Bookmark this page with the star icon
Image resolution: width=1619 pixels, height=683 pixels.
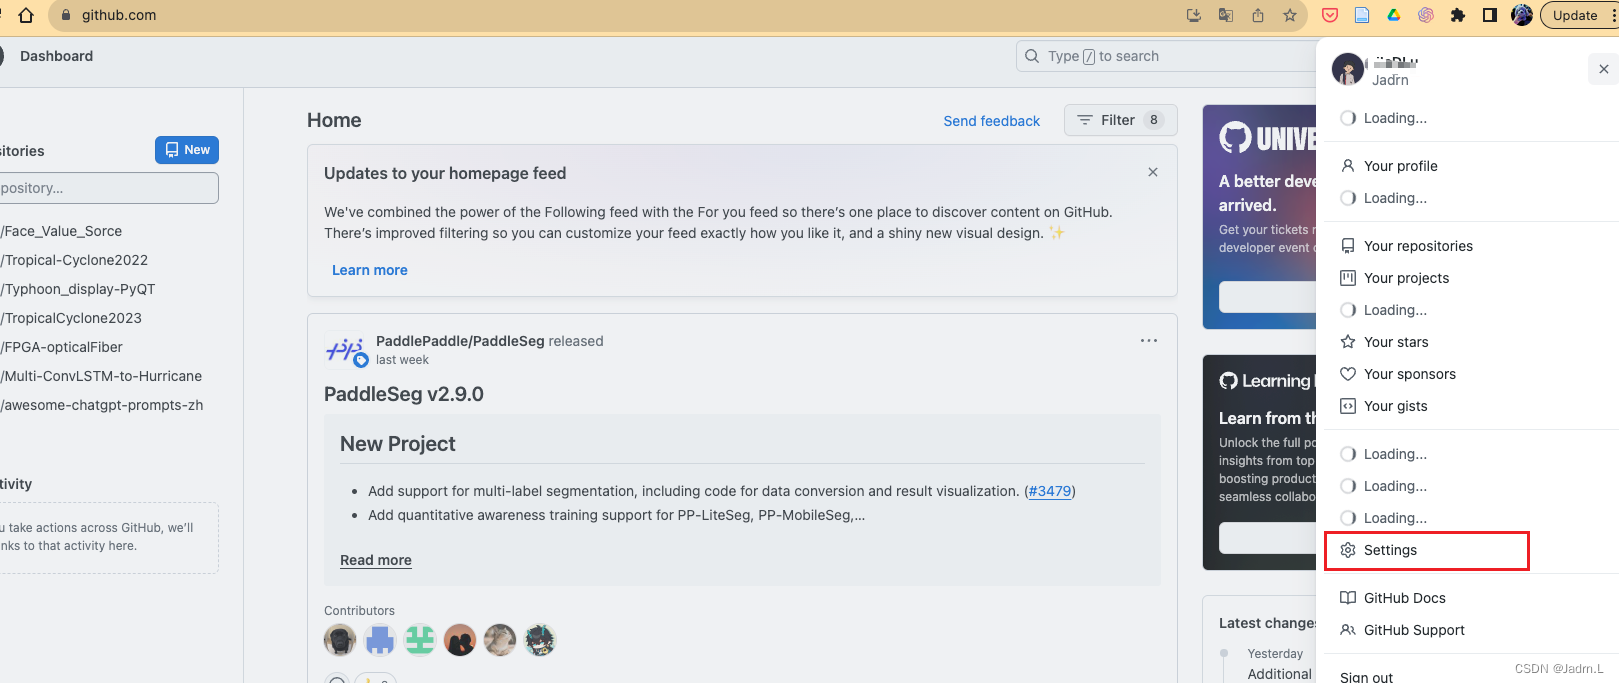click(1290, 15)
